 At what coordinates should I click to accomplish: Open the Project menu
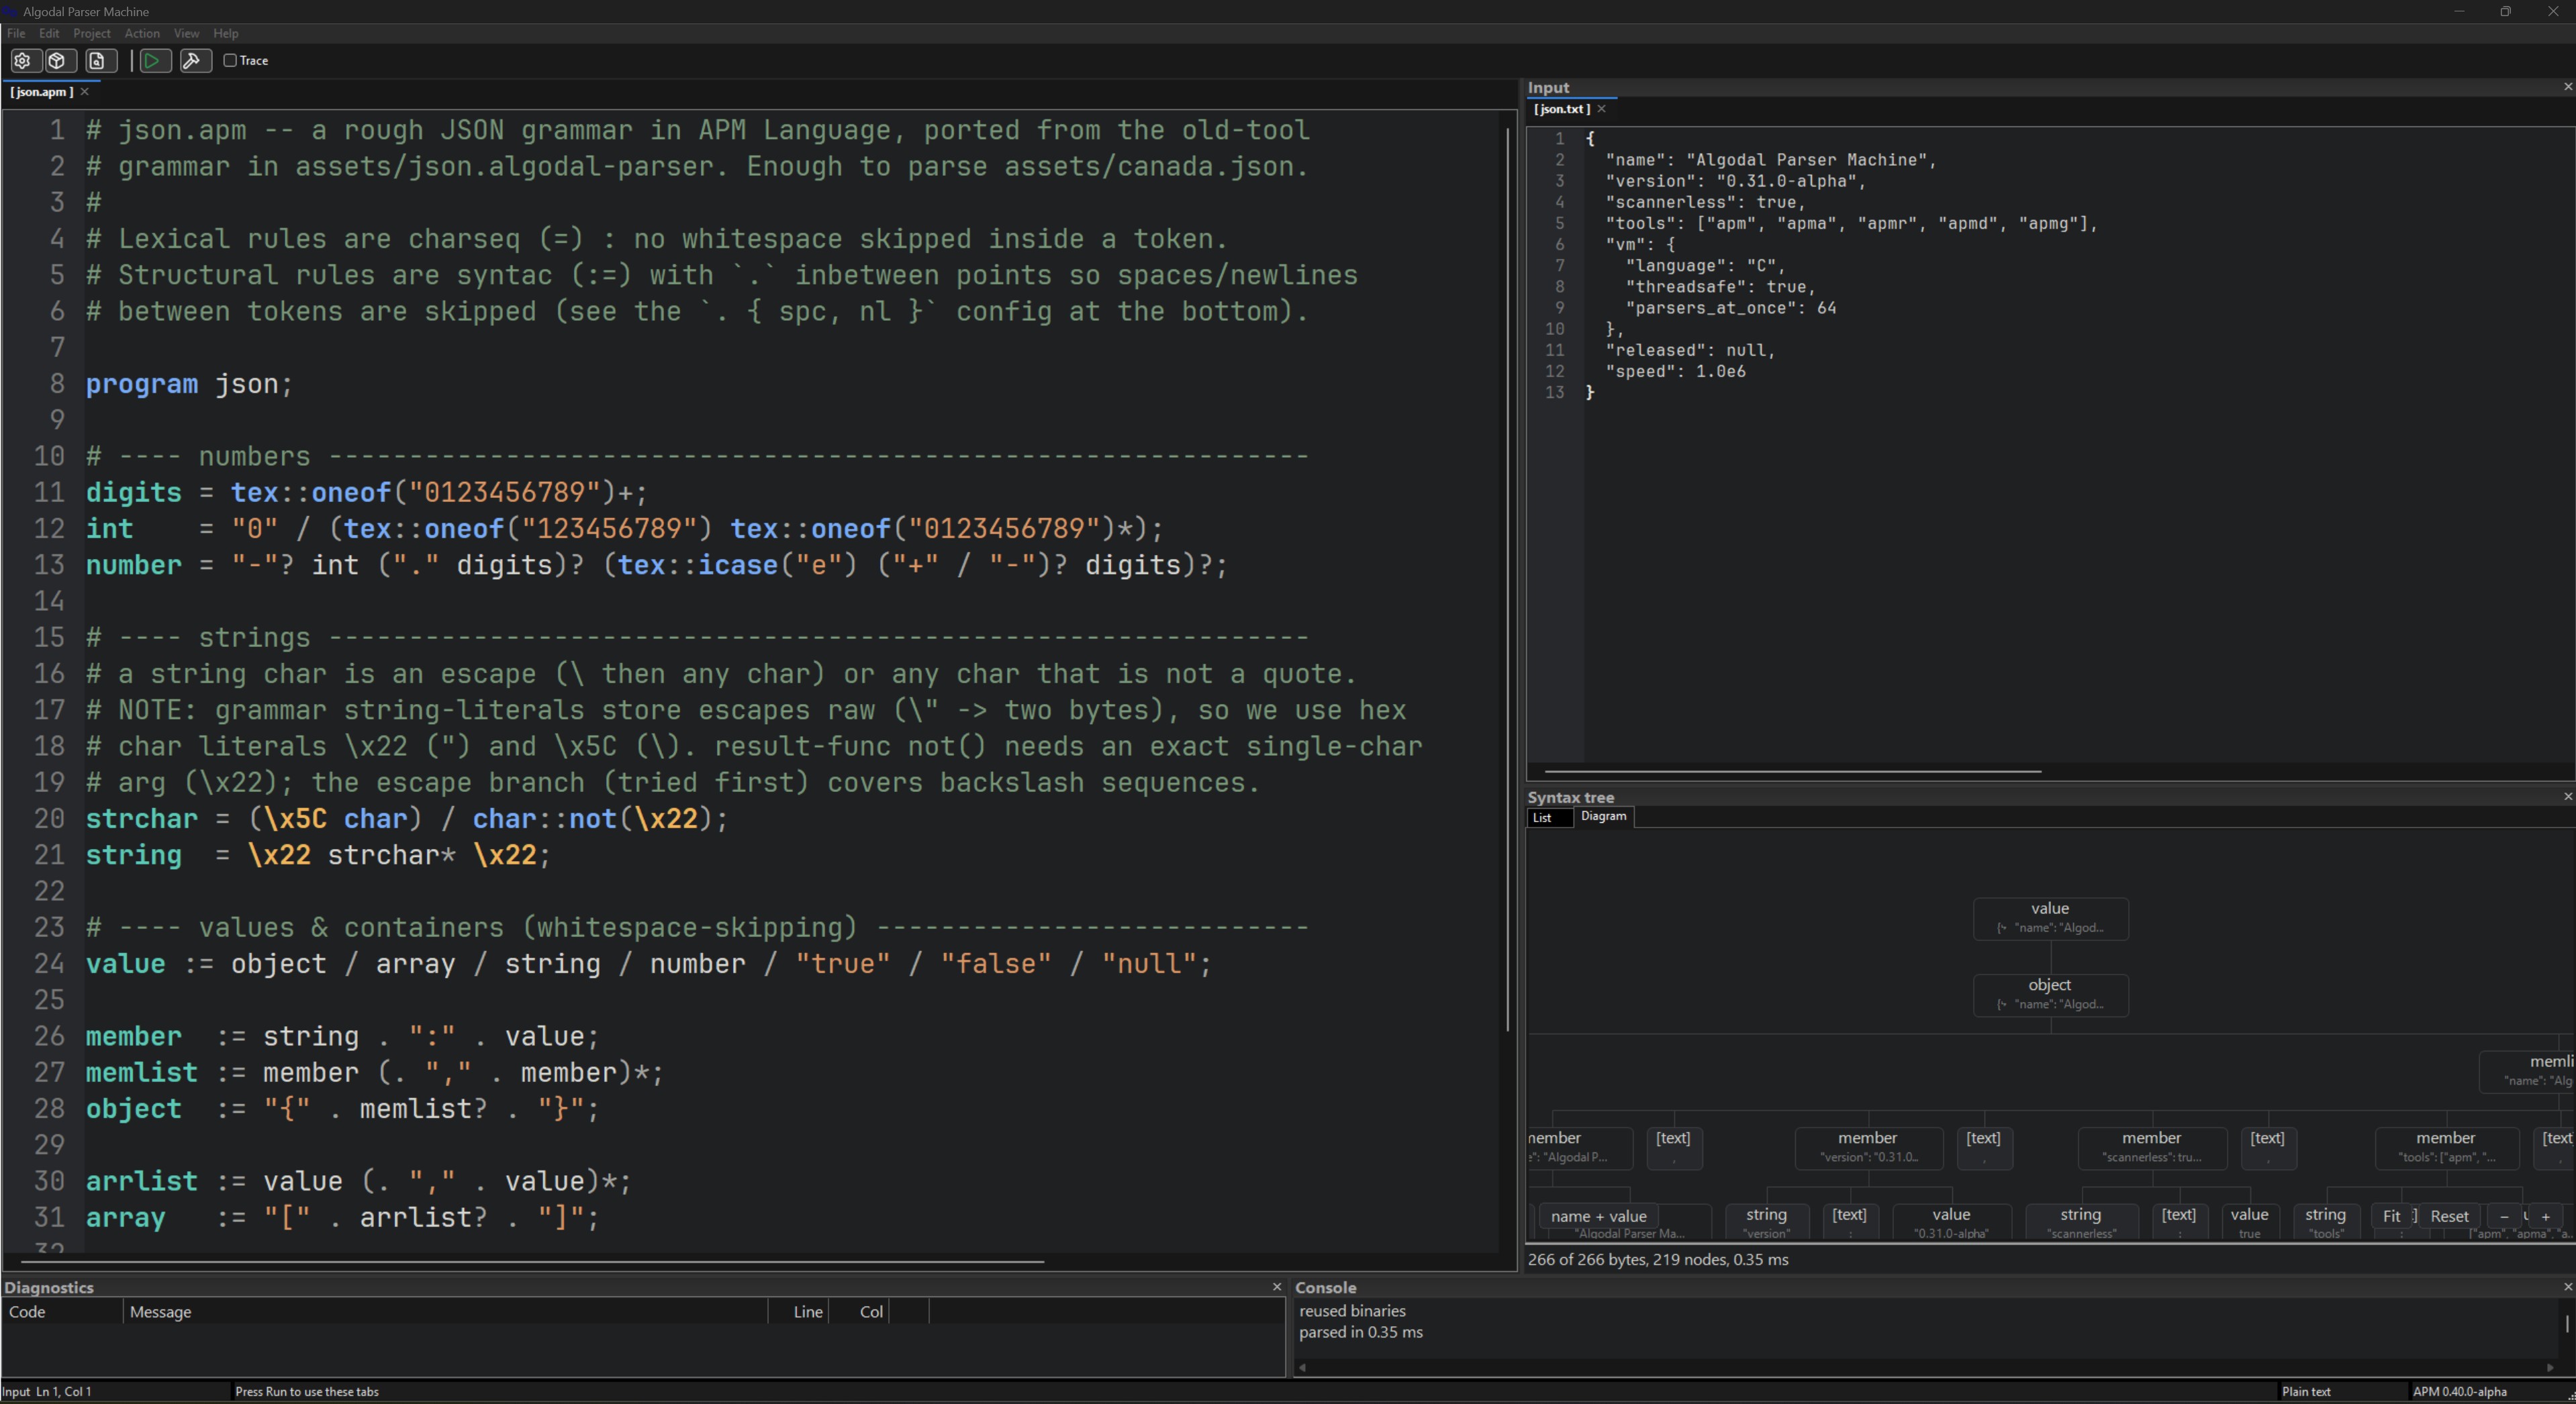pos(92,33)
